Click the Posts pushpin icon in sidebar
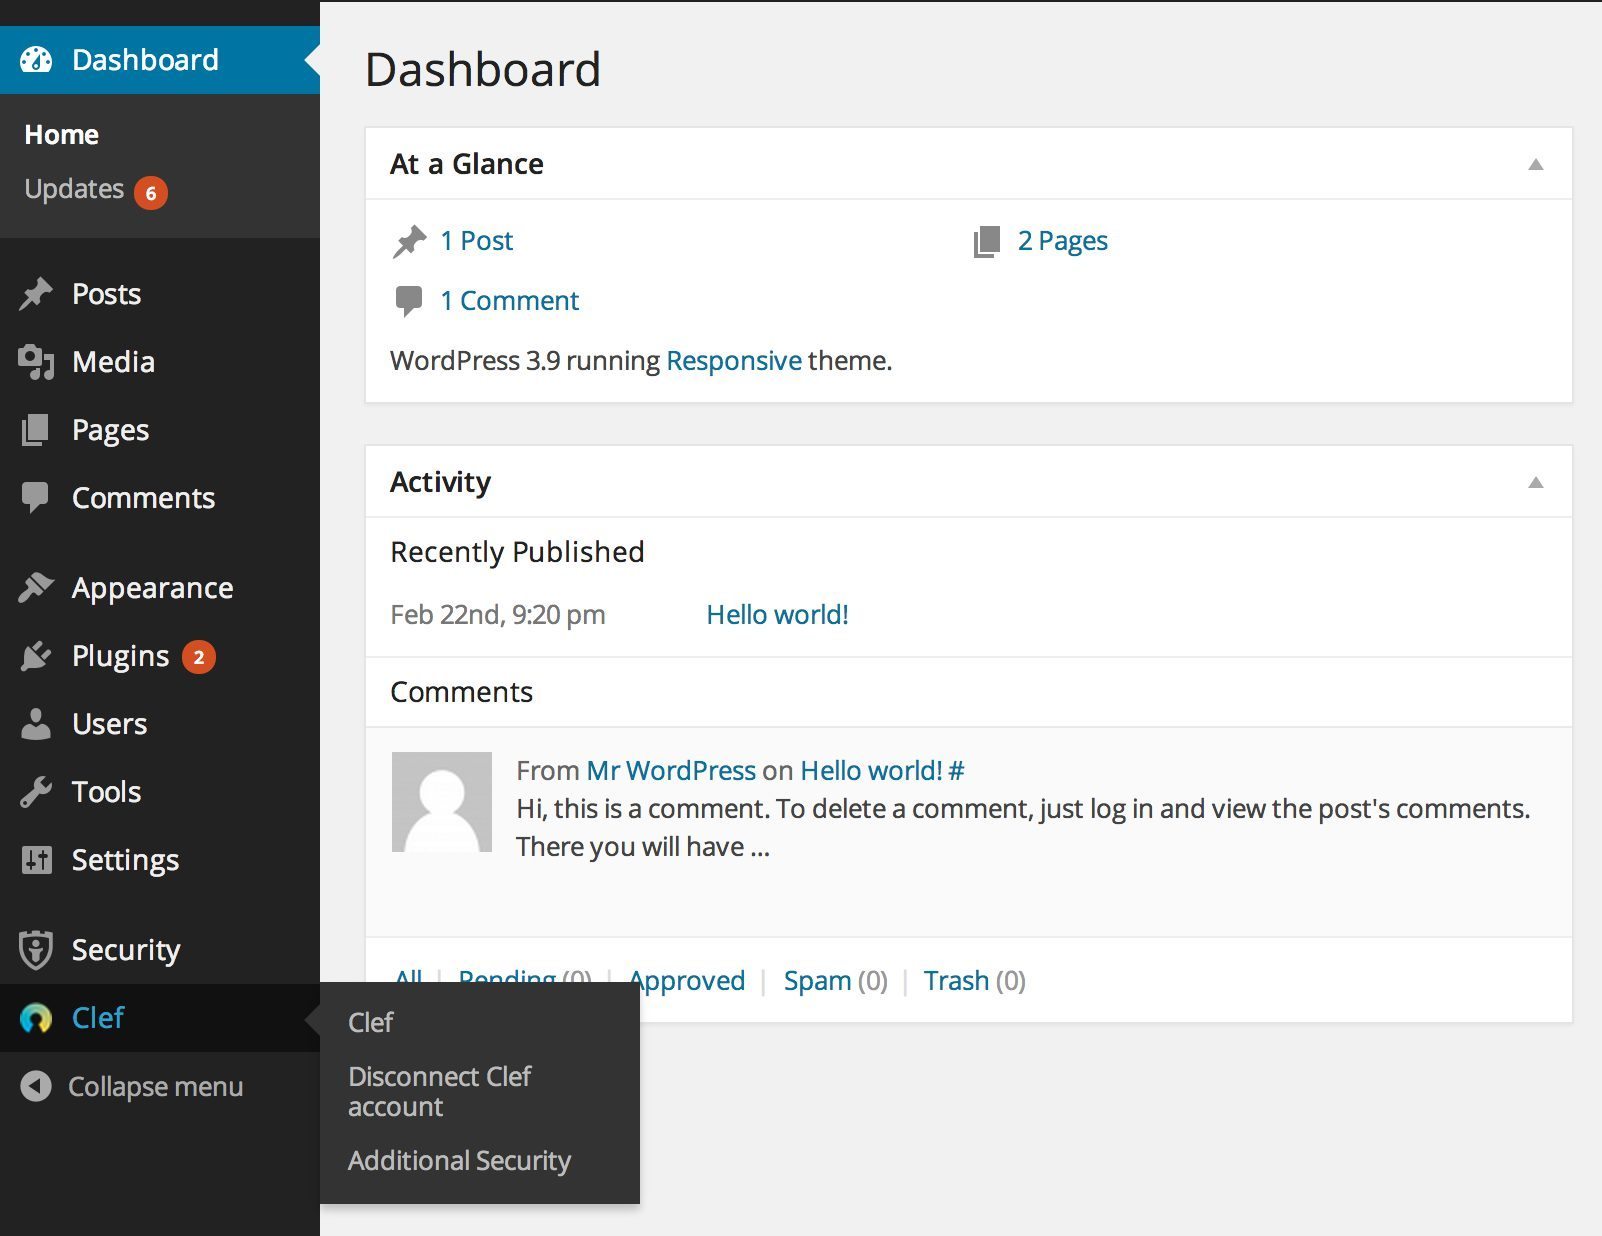The height and width of the screenshot is (1236, 1602). pyautogui.click(x=36, y=294)
